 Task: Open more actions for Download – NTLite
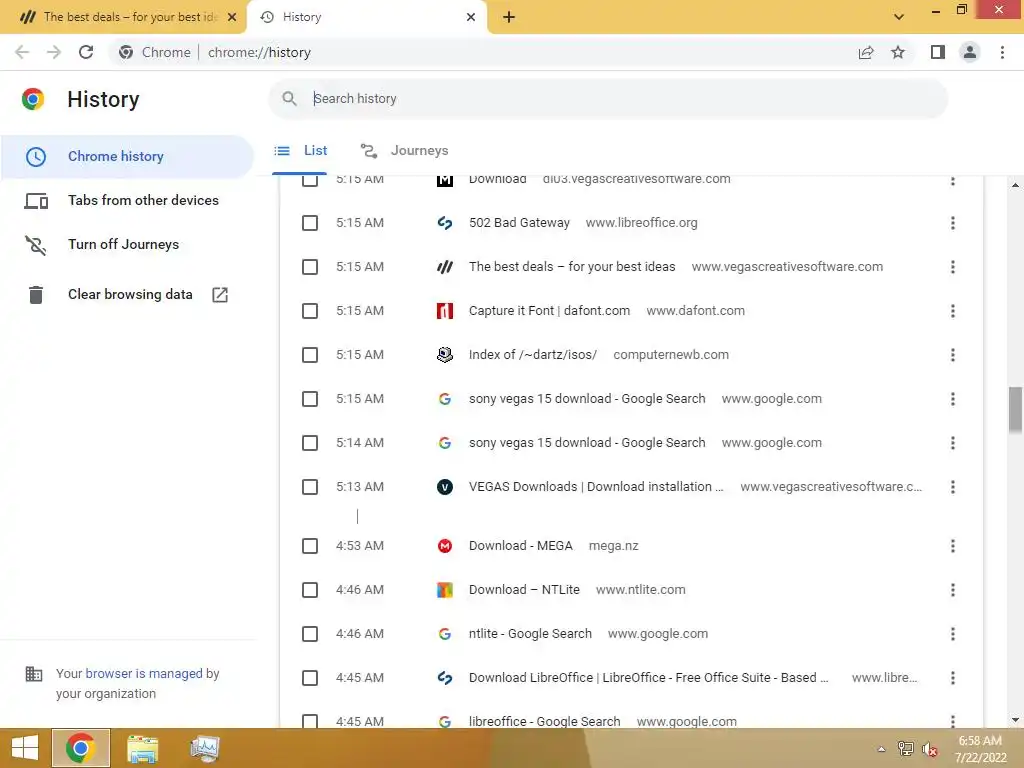point(953,590)
